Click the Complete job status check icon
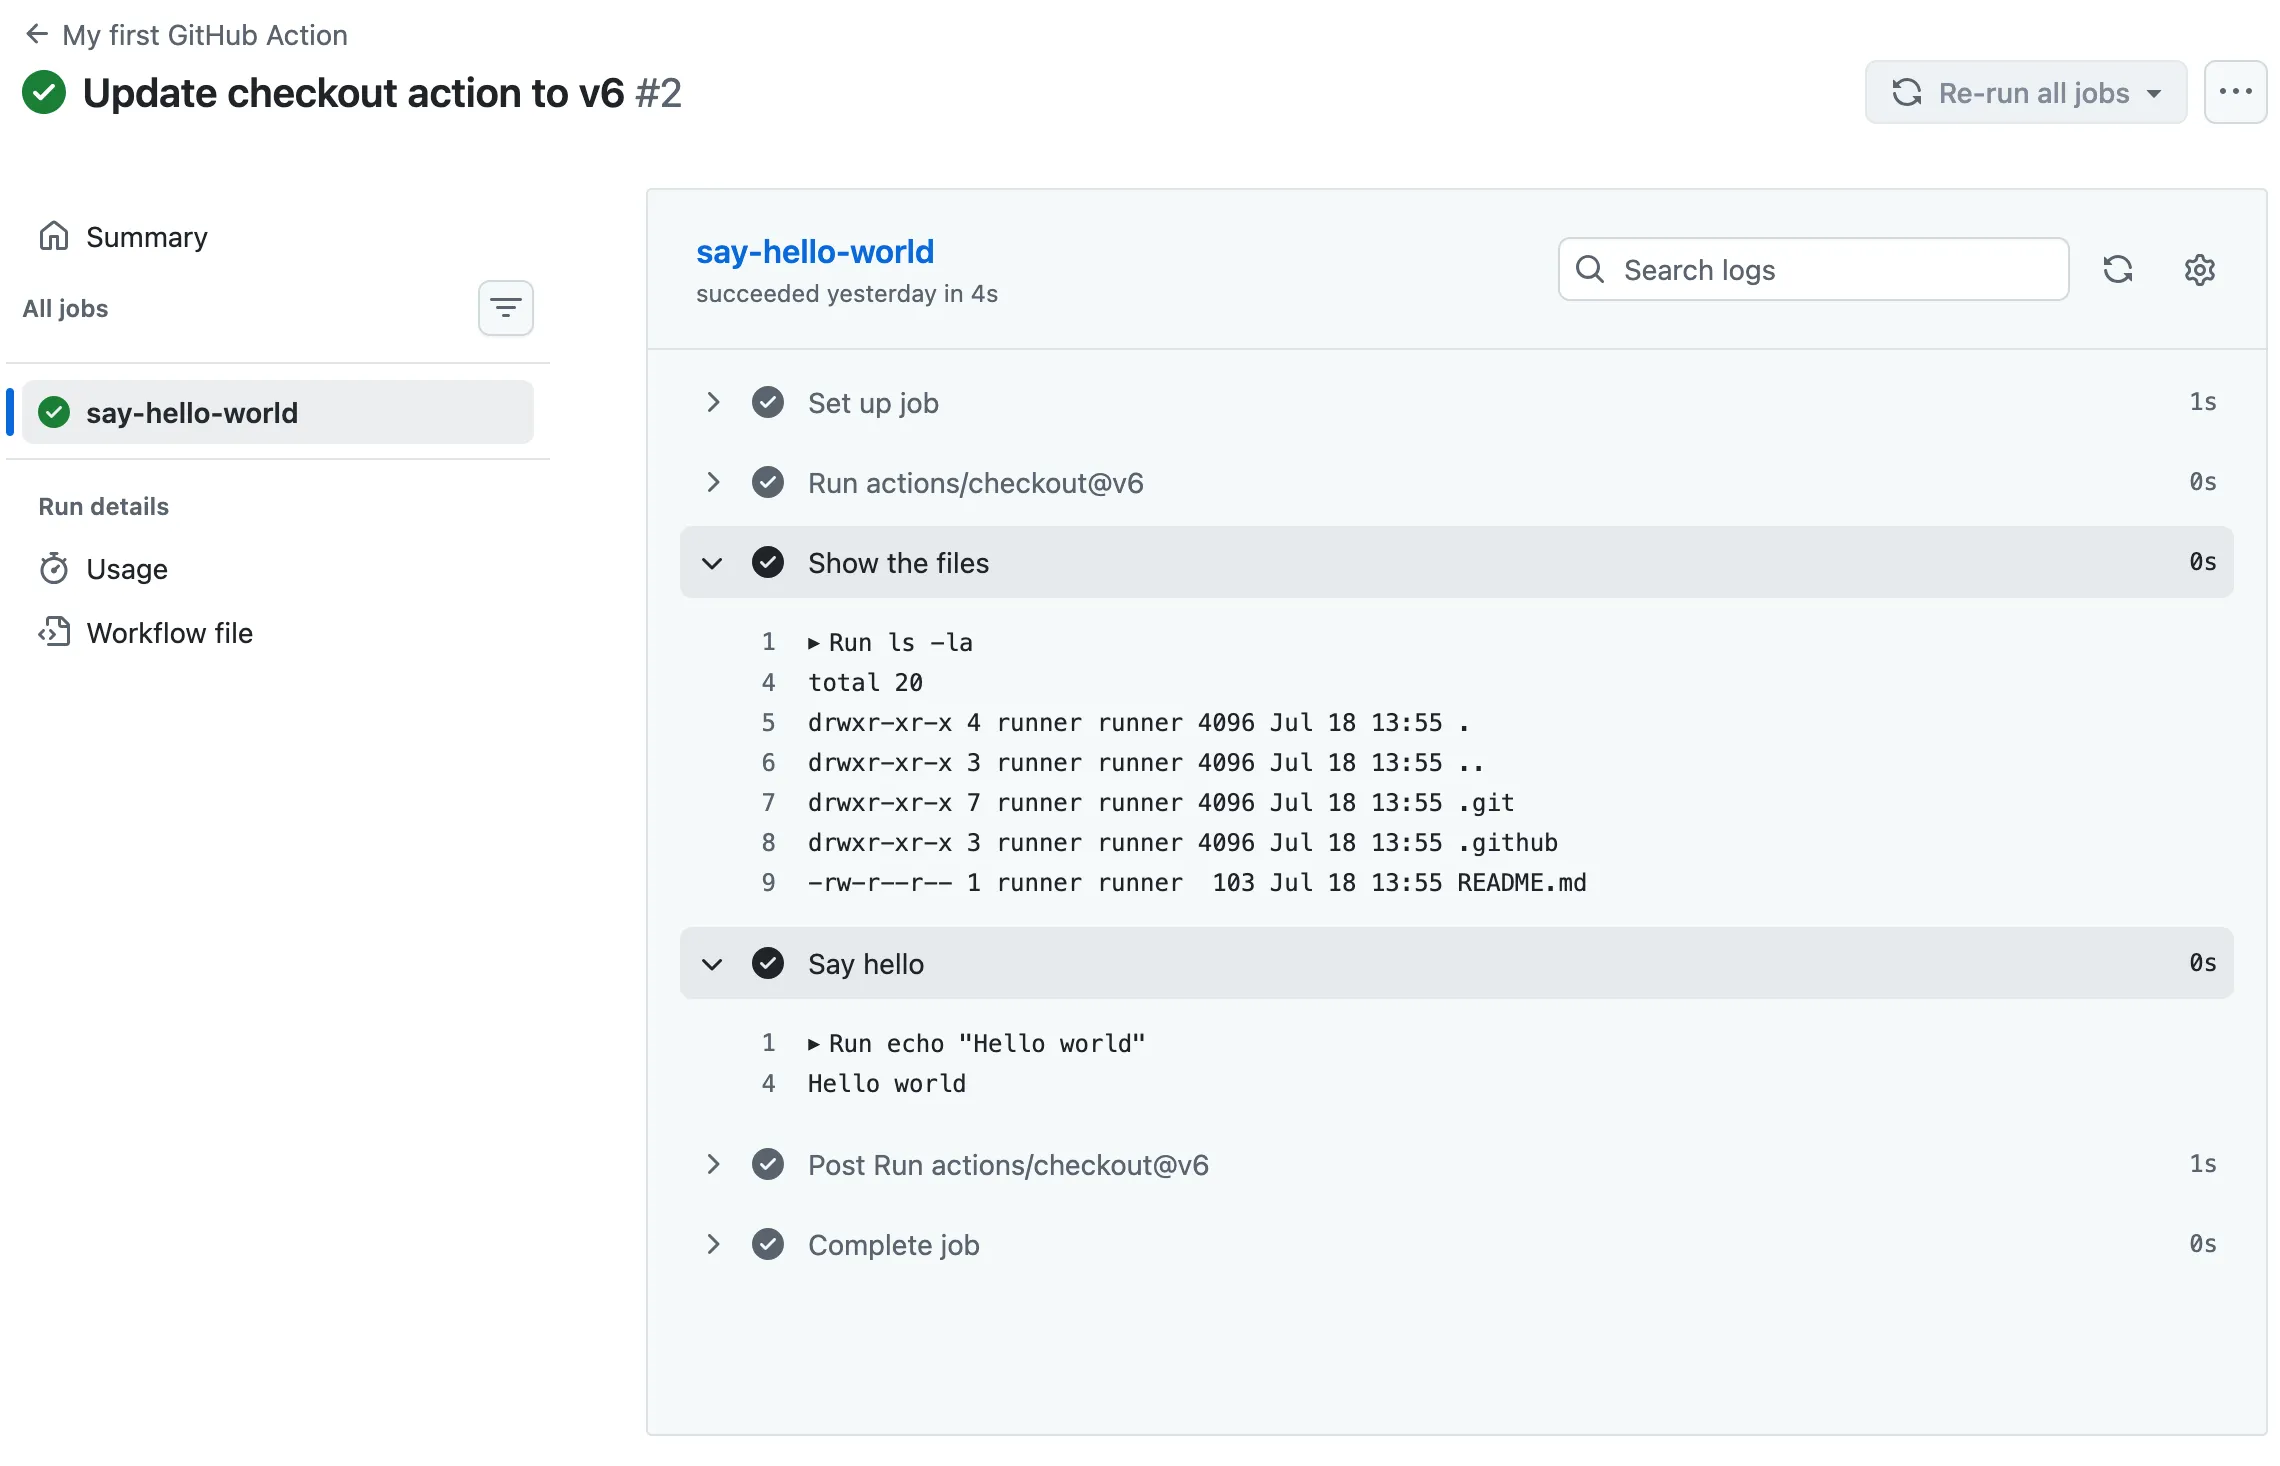Viewport: 2280px width, 1466px height. point(768,1244)
